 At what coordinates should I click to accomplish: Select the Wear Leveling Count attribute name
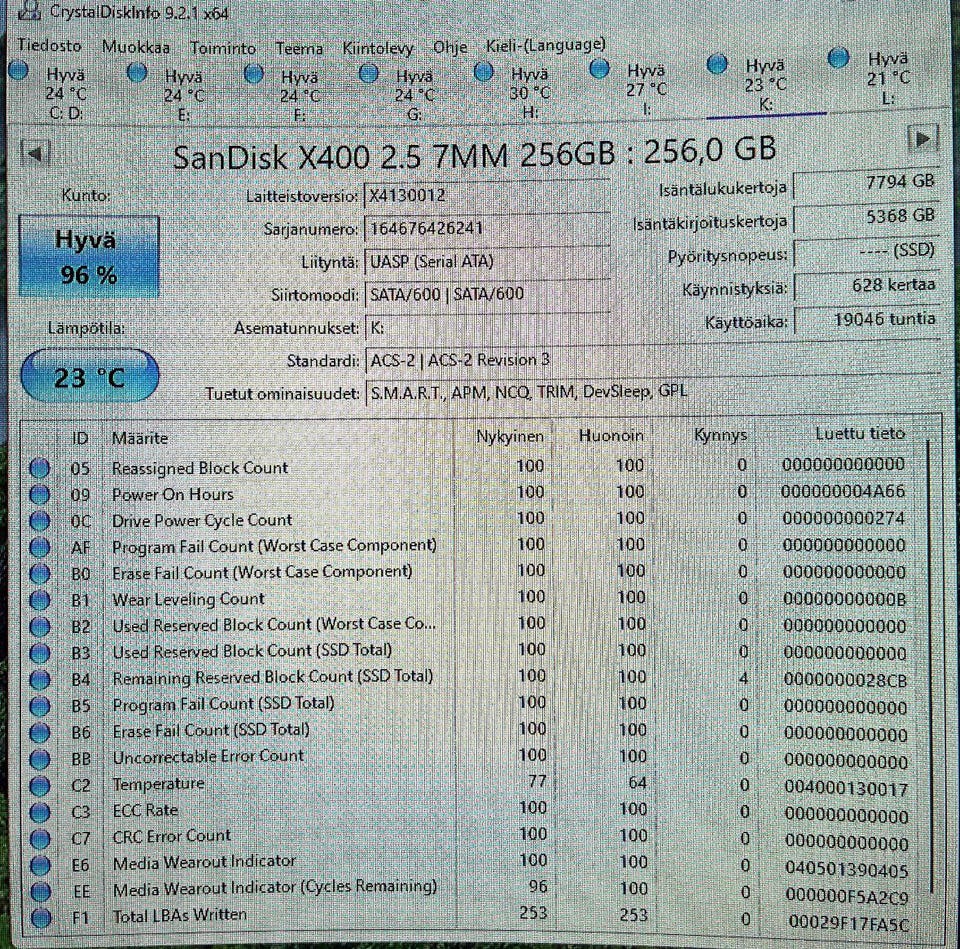pyautogui.click(x=189, y=599)
